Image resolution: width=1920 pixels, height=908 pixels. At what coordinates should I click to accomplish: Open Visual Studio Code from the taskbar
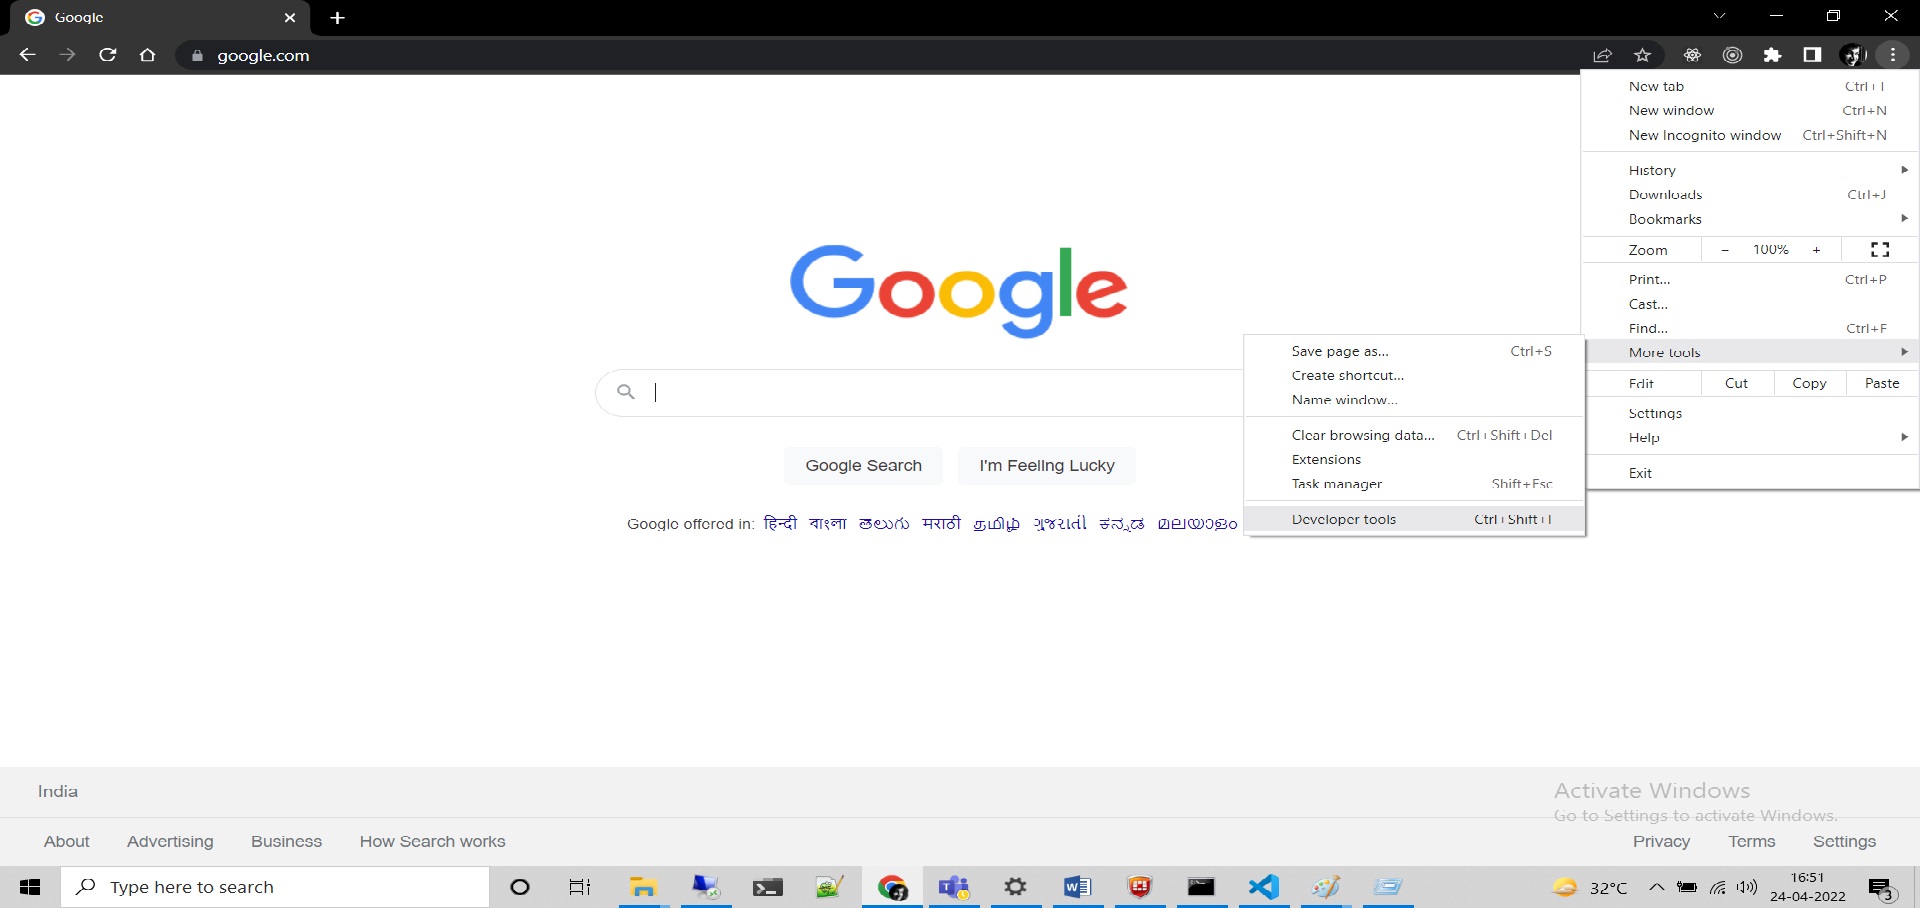[1264, 887]
